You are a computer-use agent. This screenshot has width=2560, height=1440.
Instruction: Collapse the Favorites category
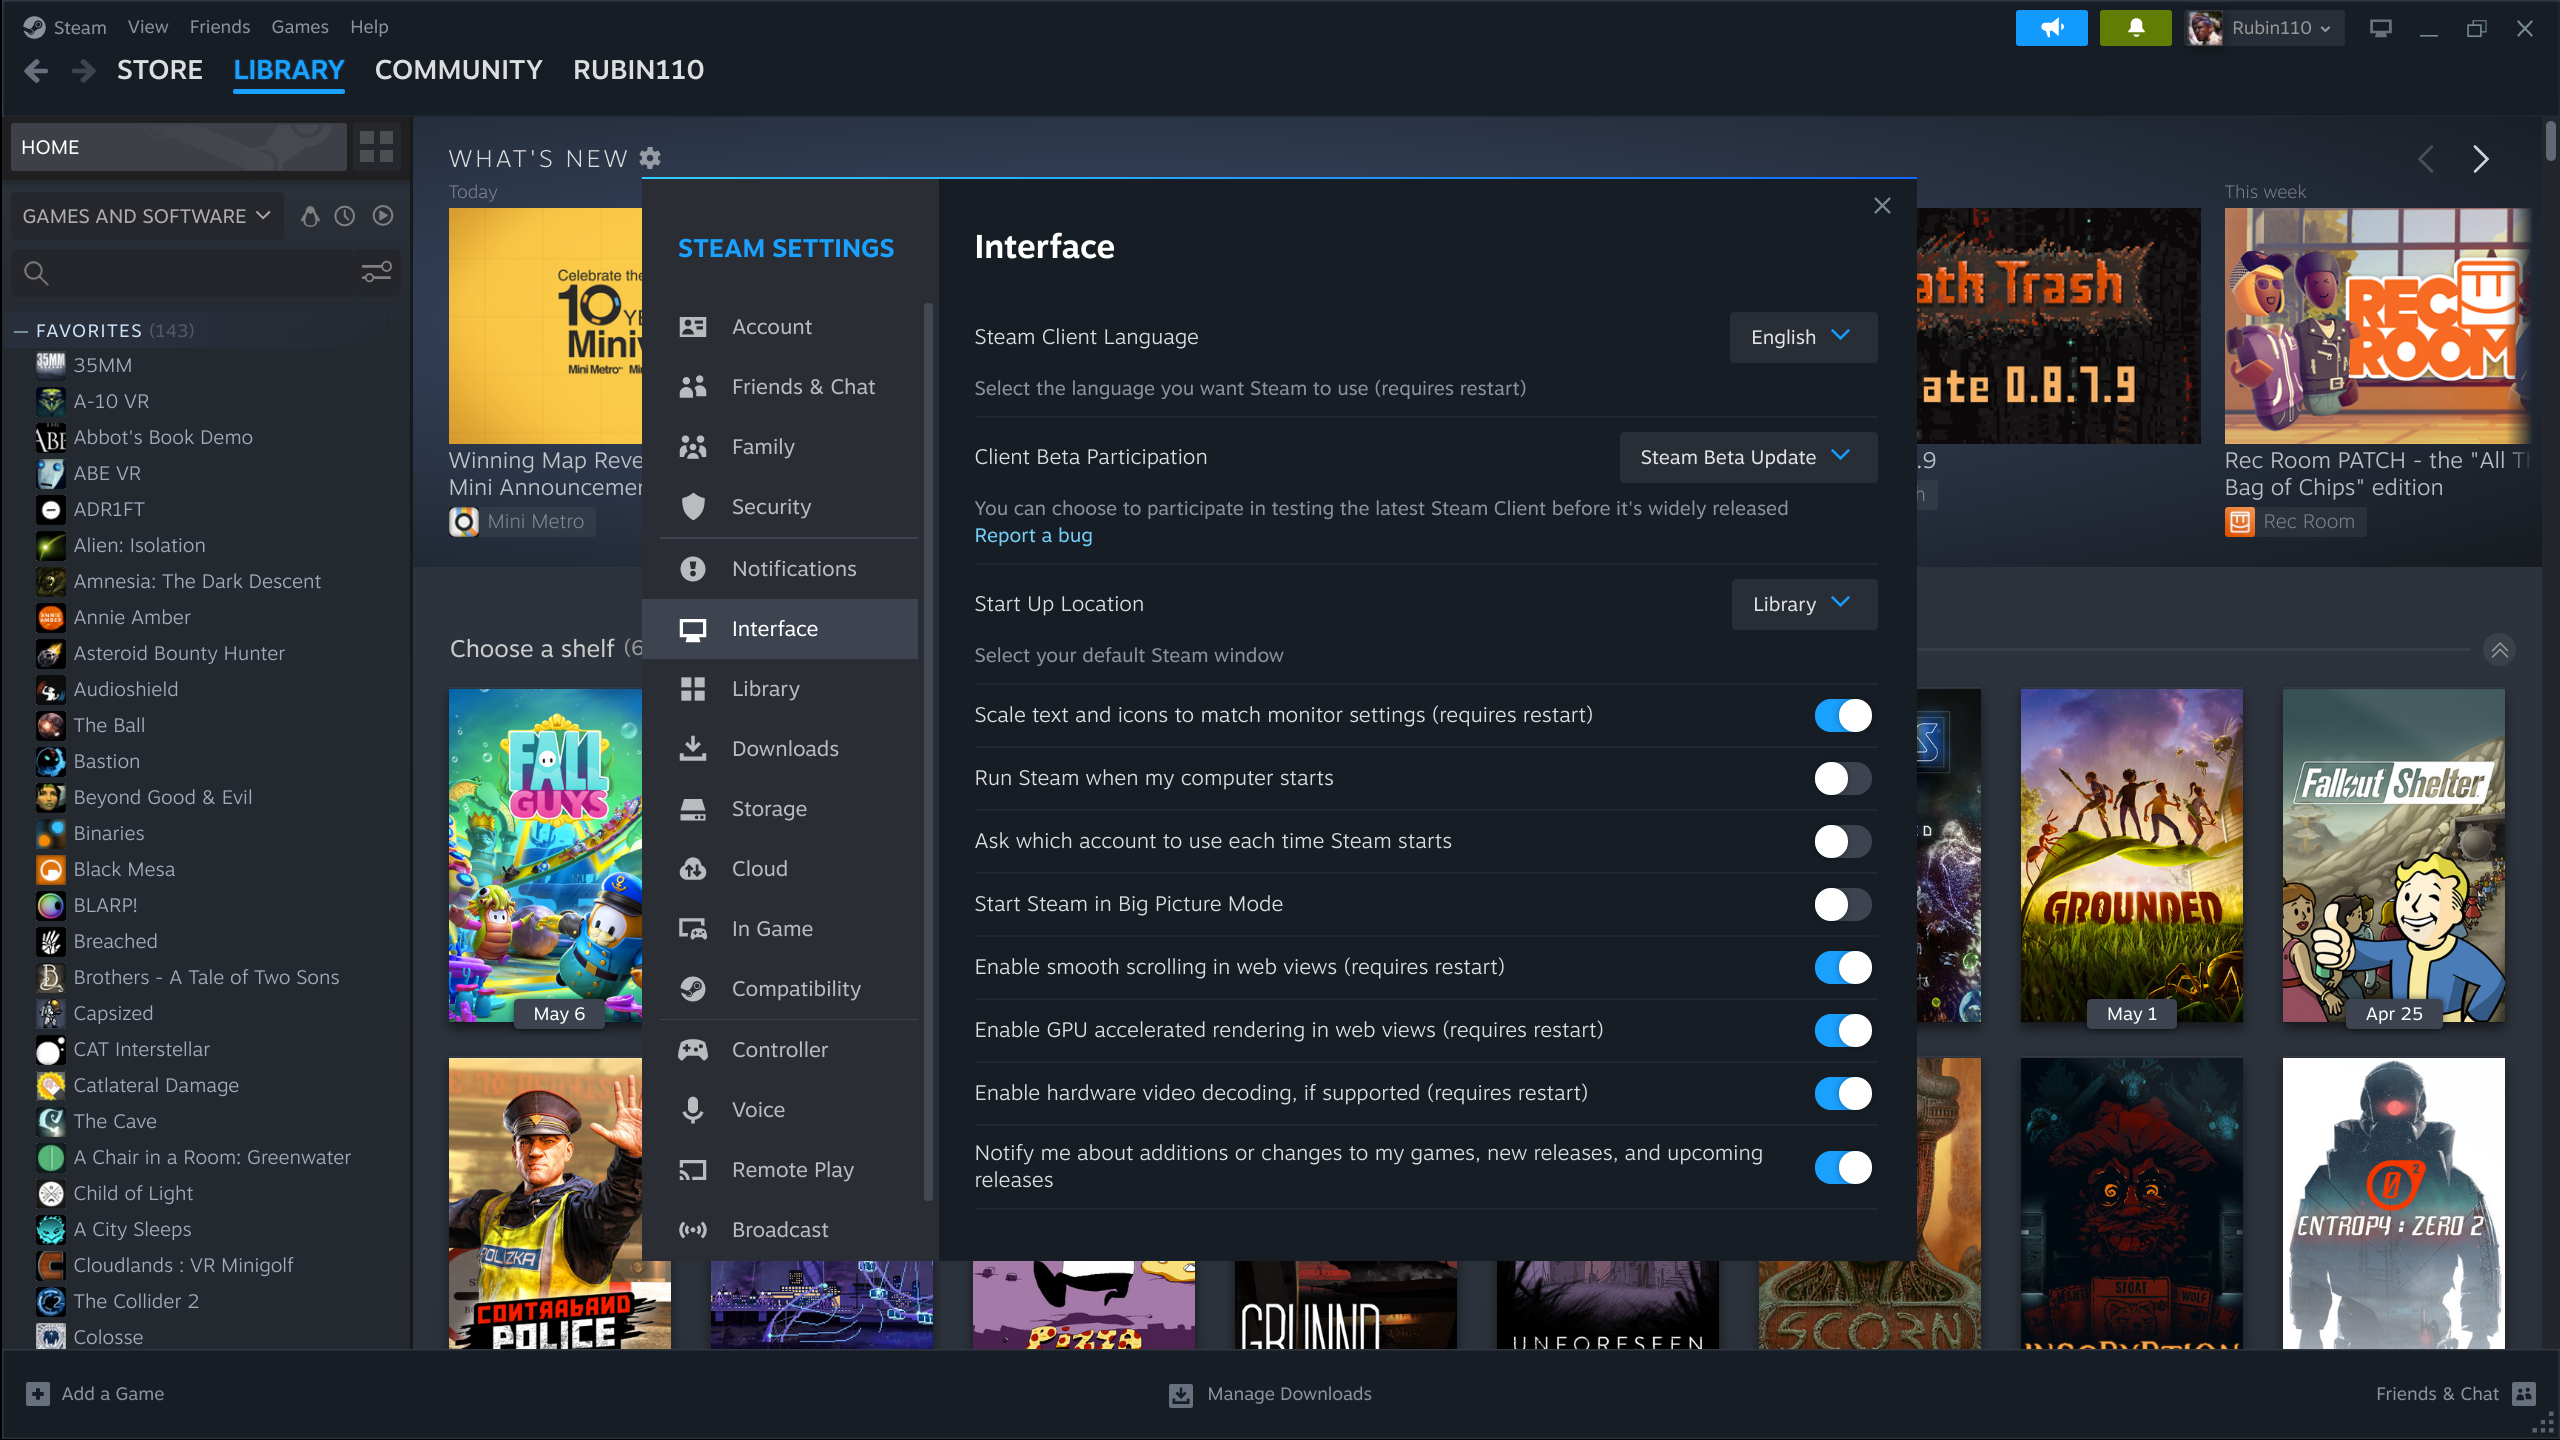point(21,330)
